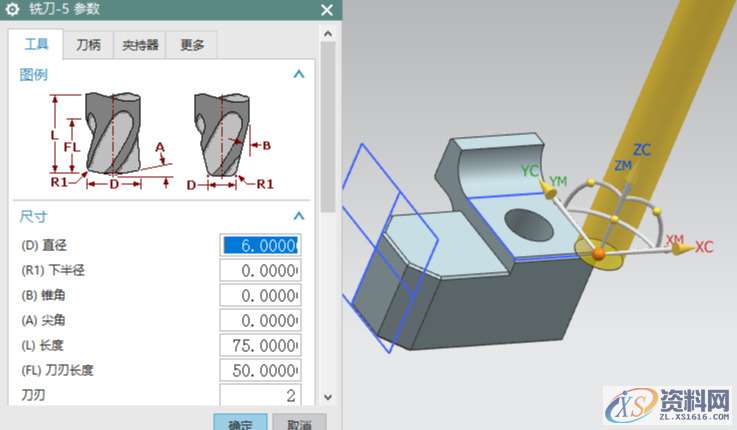
Task: Open the 刀柄 tab
Action: [89, 45]
